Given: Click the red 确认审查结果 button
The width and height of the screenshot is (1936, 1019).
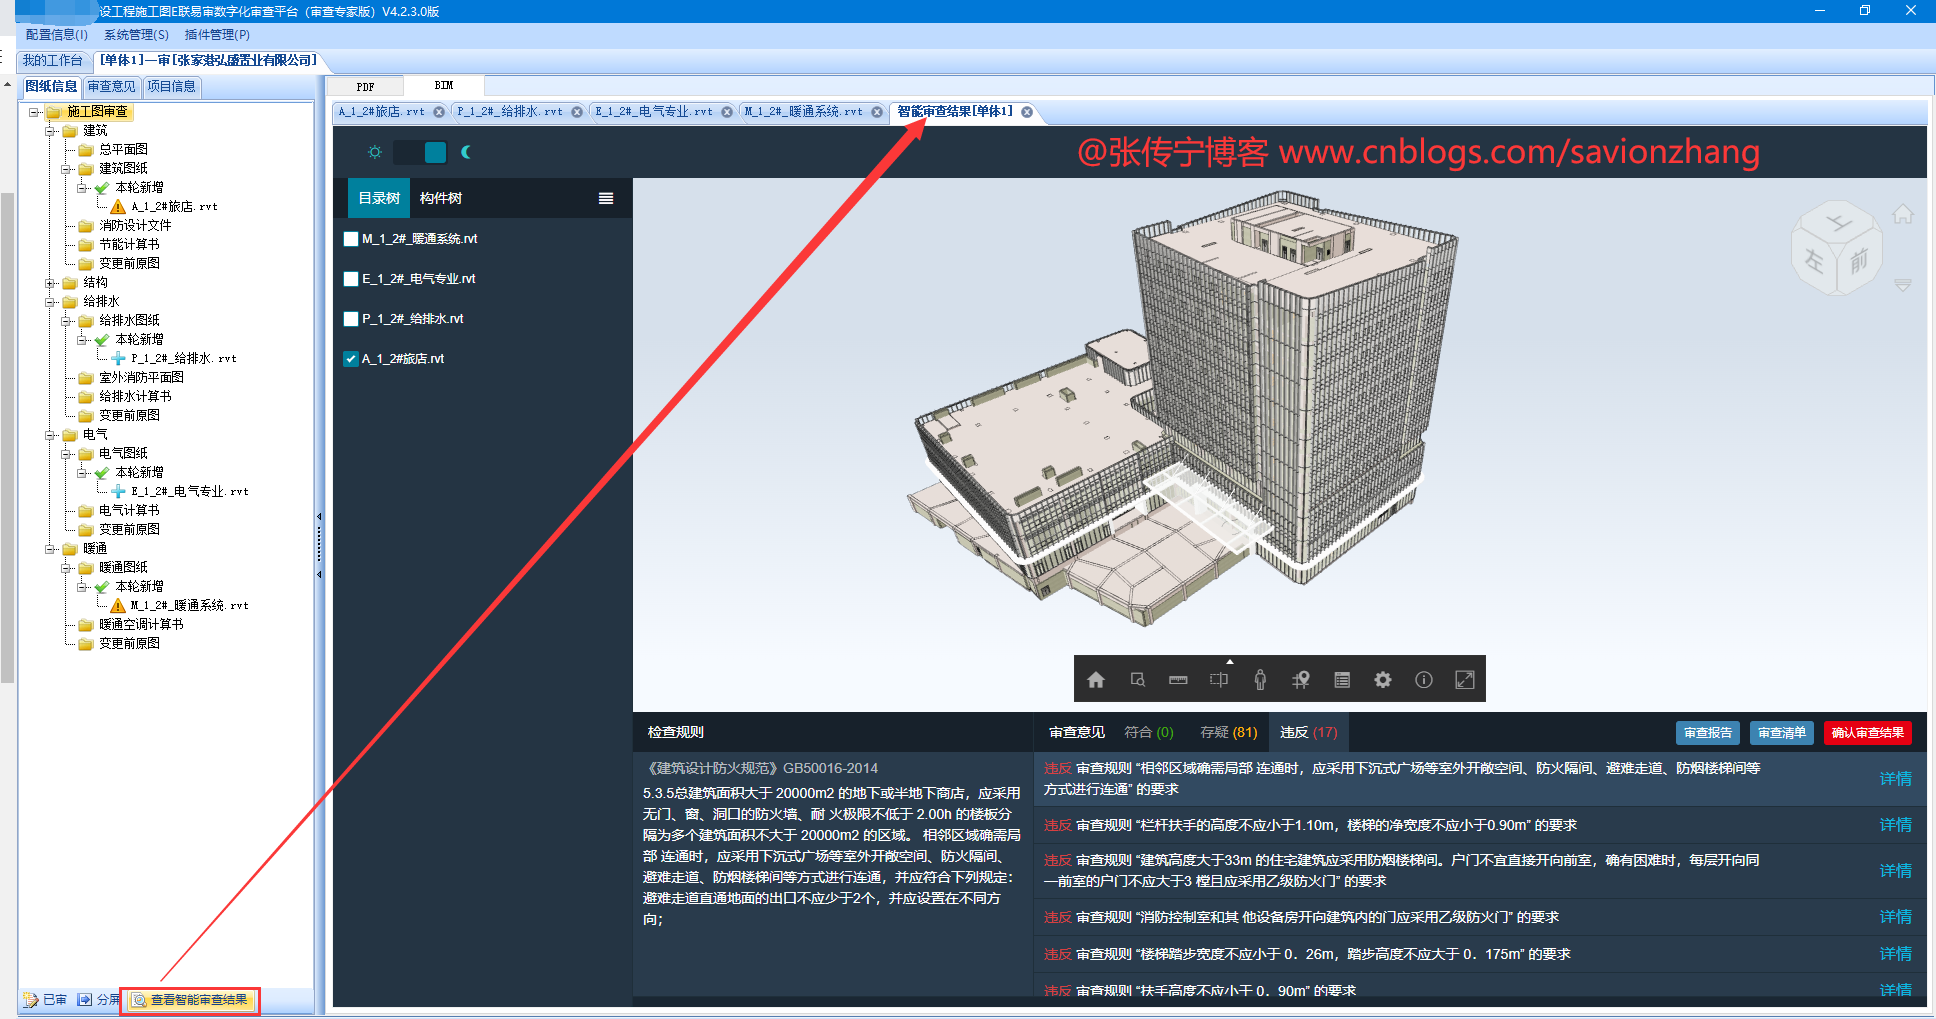Looking at the screenshot, I should 1867,733.
